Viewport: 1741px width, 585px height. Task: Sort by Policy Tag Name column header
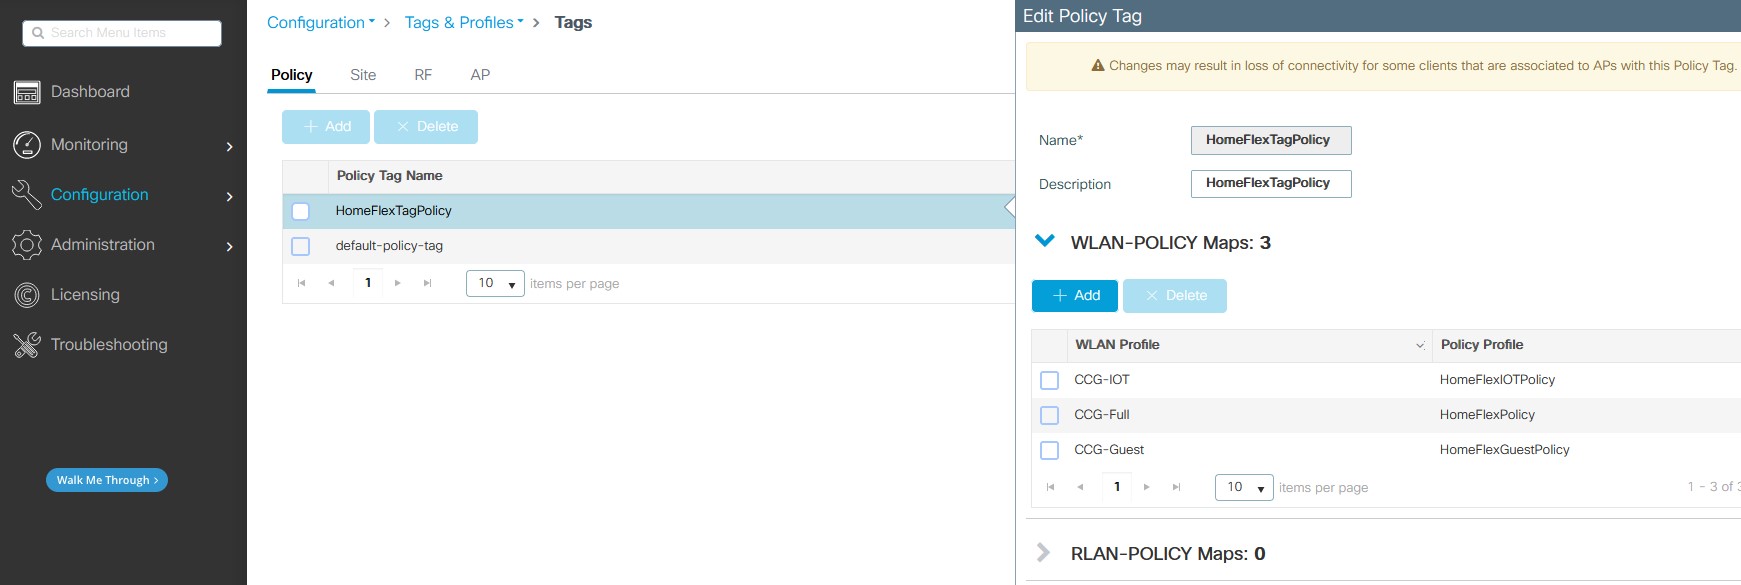pos(389,176)
